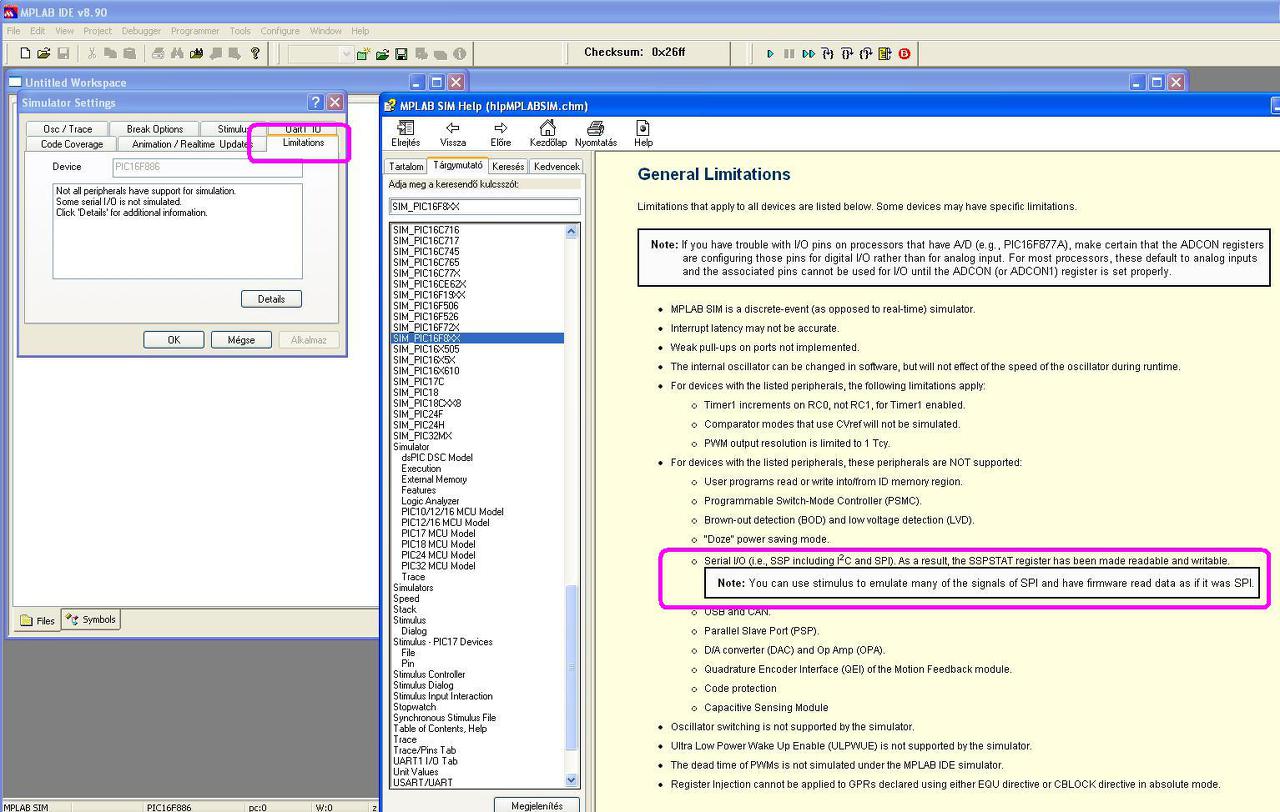Select the Limitations tab
The width and height of the screenshot is (1280, 812).
coord(303,143)
